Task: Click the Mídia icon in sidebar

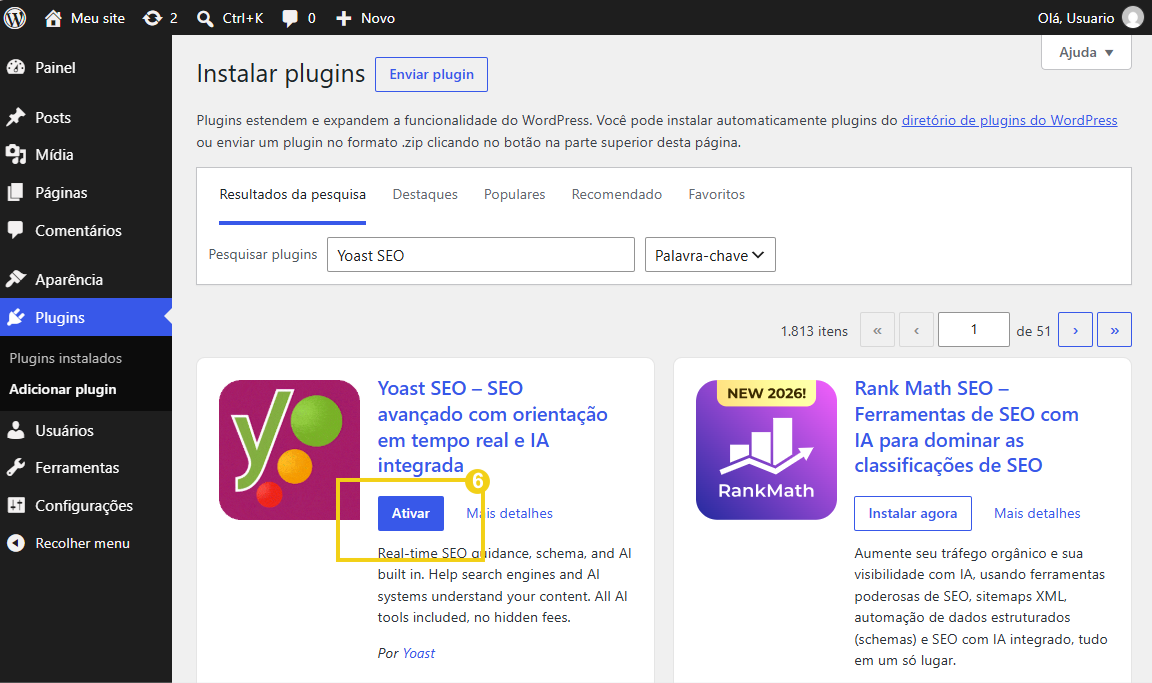Action: 15,154
